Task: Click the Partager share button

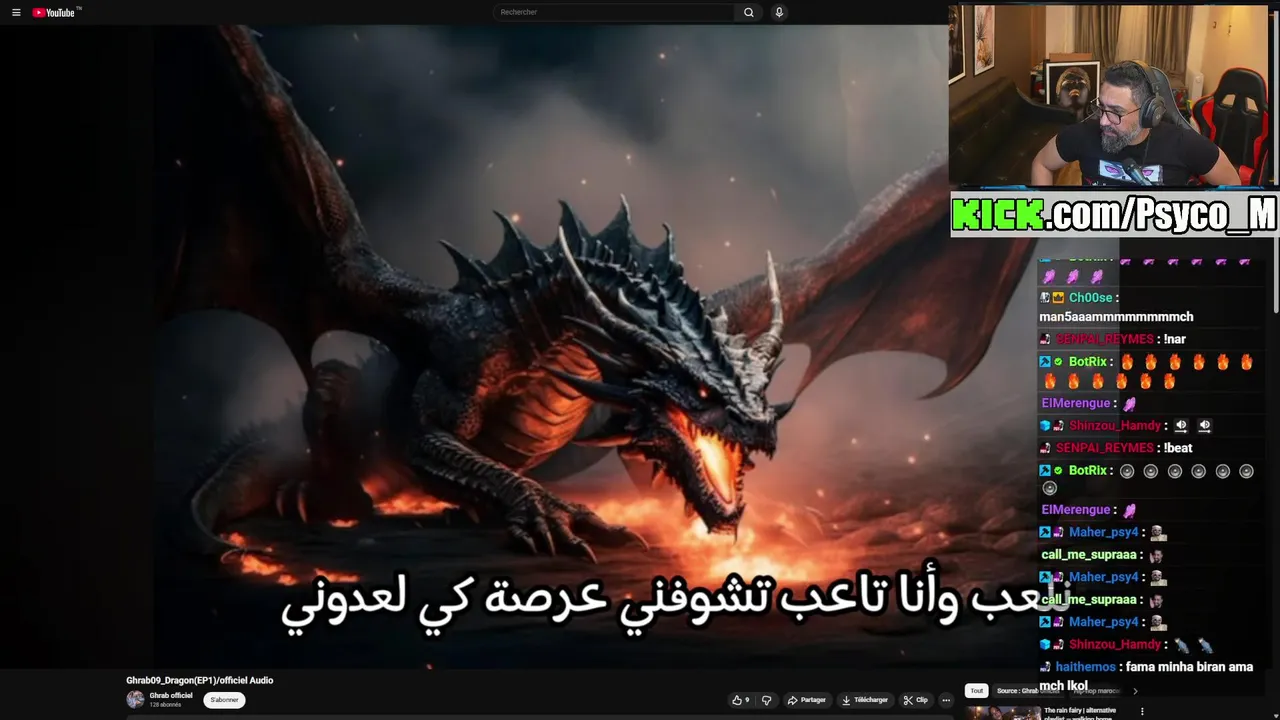Action: (x=806, y=700)
